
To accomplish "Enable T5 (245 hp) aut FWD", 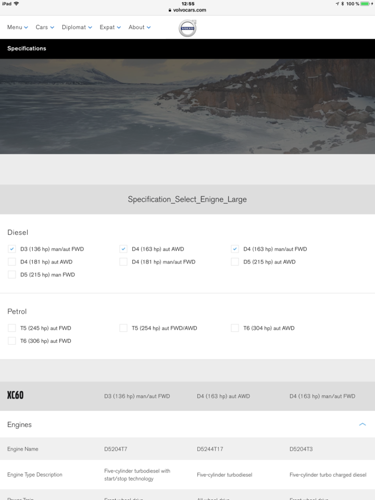I will [12, 328].
